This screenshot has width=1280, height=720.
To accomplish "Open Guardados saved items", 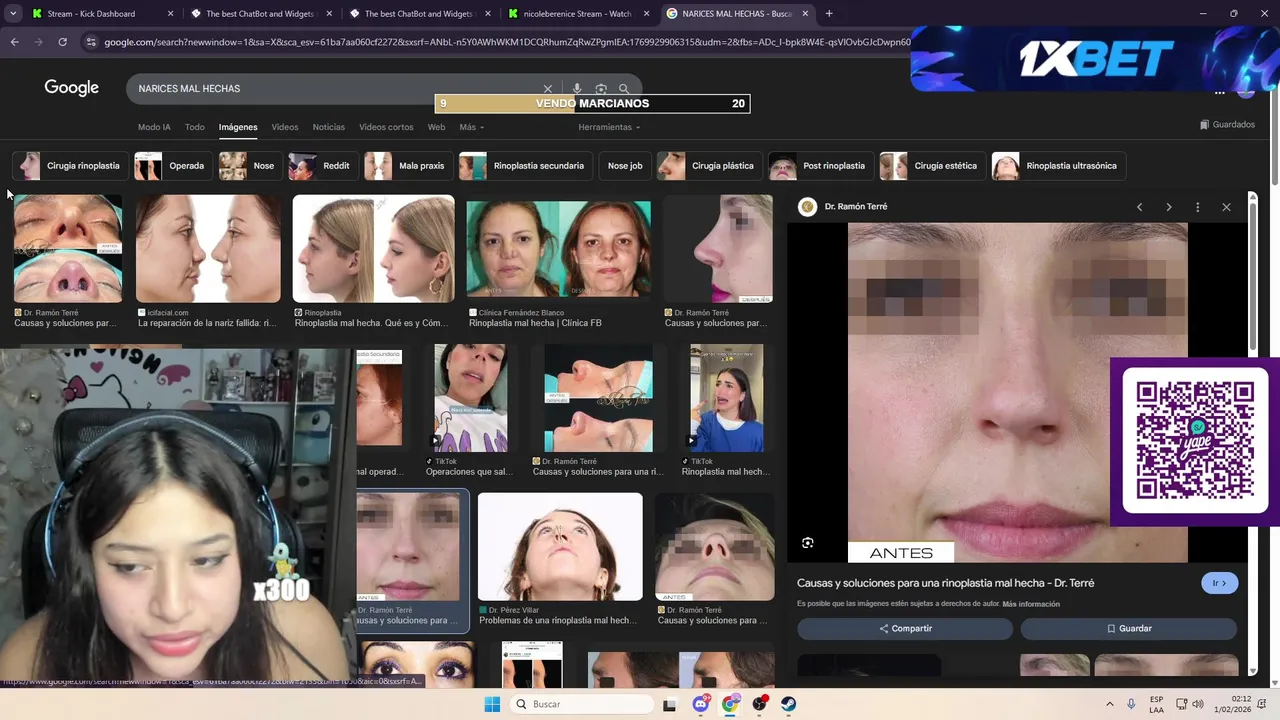I will (1227, 125).
